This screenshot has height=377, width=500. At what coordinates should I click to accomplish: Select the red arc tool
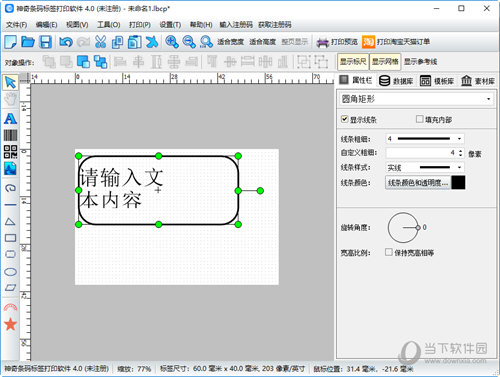pos(10,307)
